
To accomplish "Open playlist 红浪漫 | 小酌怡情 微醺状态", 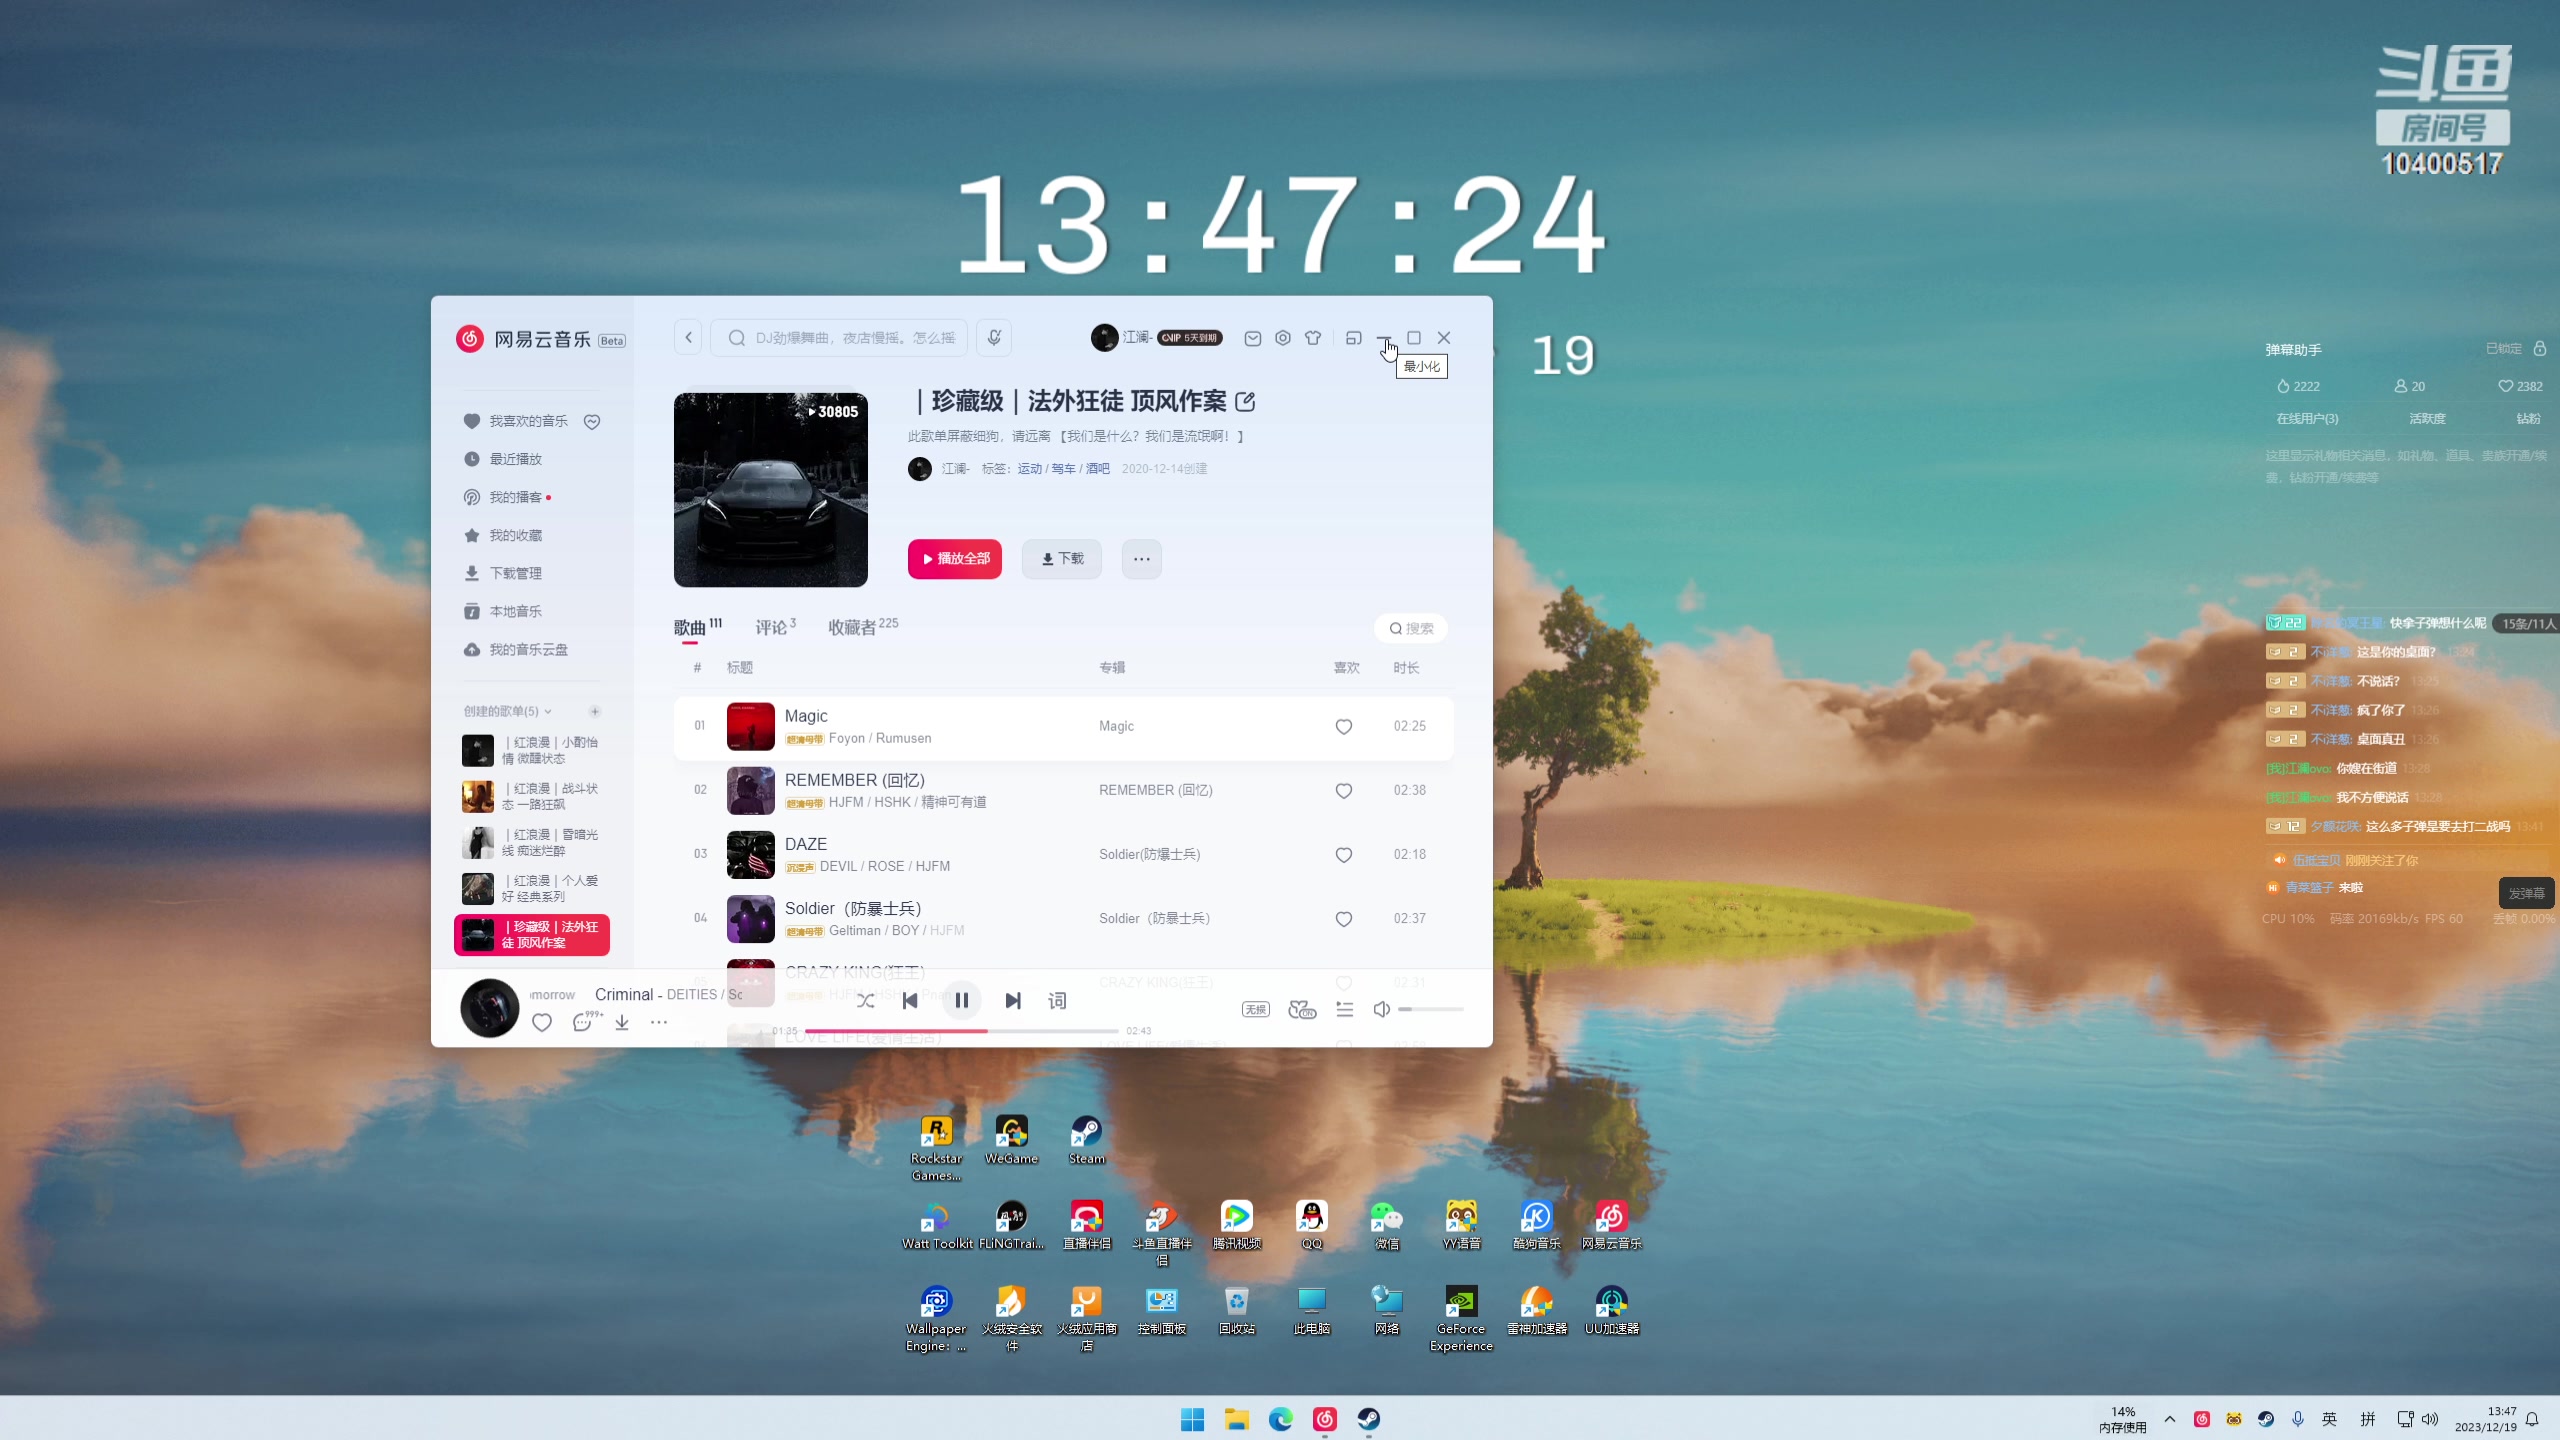I will click(531, 750).
